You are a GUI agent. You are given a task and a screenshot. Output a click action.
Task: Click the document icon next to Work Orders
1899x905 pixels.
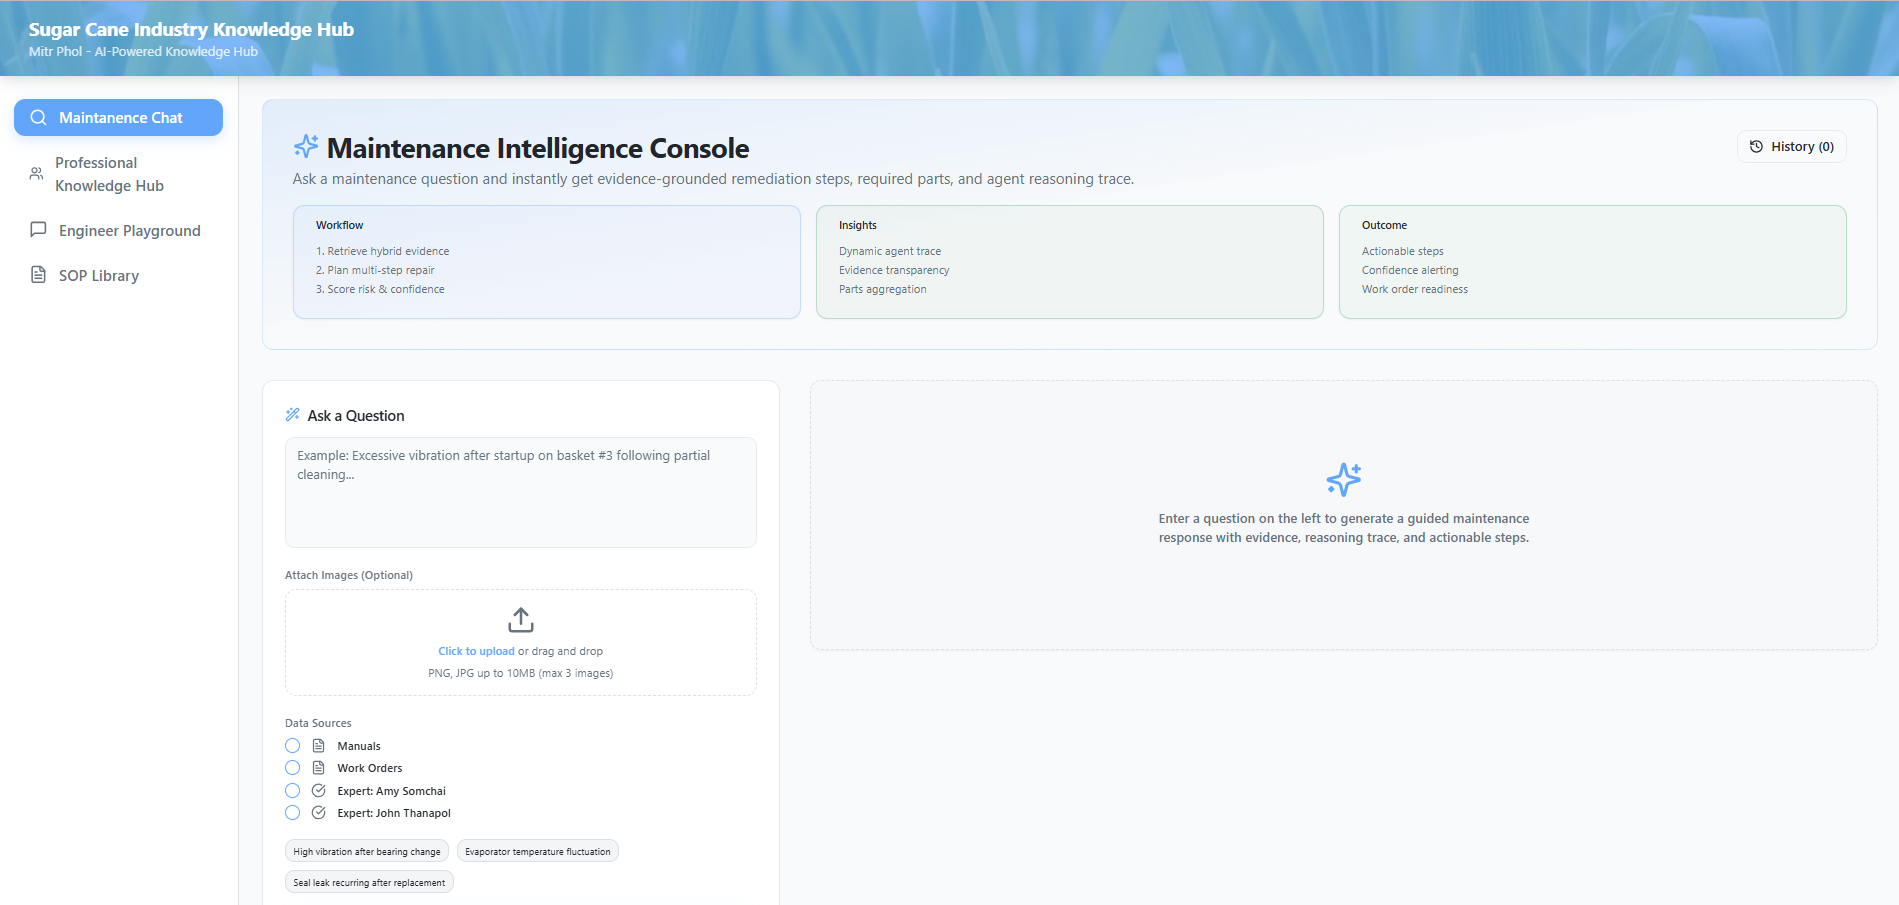pyautogui.click(x=319, y=768)
